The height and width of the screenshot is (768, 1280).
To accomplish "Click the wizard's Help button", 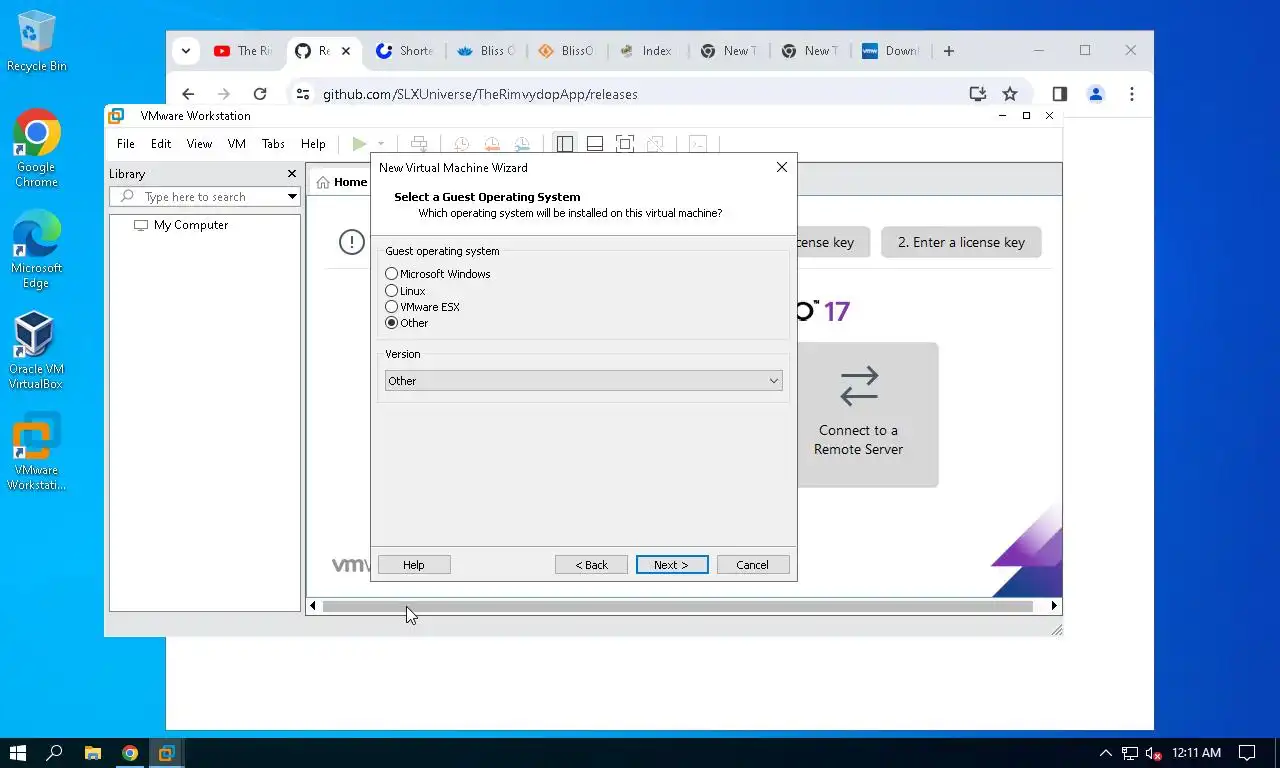I will [x=414, y=565].
